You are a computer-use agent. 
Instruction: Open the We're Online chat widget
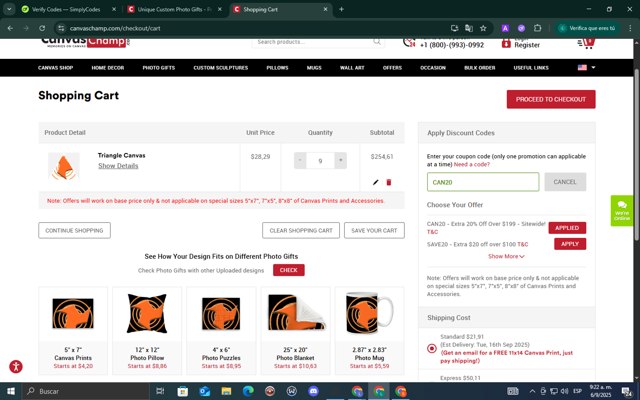pyautogui.click(x=622, y=211)
